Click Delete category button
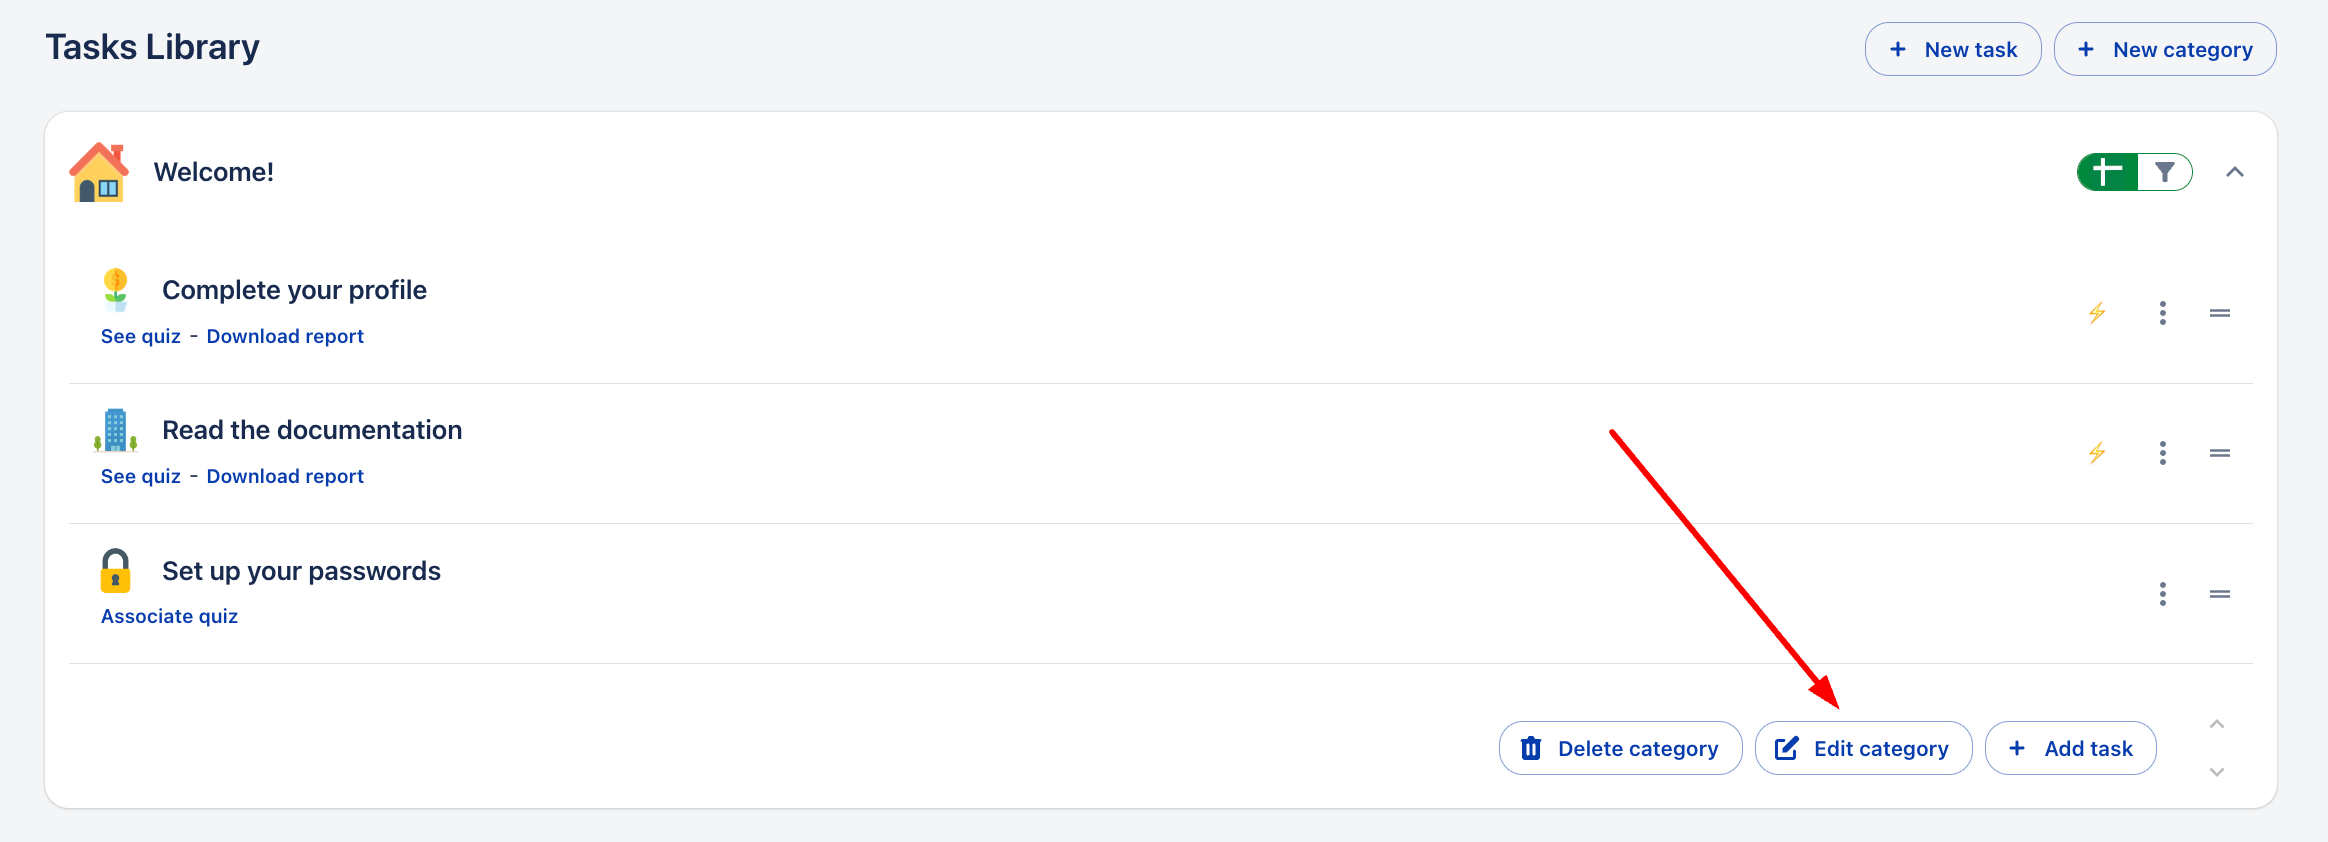This screenshot has height=842, width=2328. pos(1620,748)
